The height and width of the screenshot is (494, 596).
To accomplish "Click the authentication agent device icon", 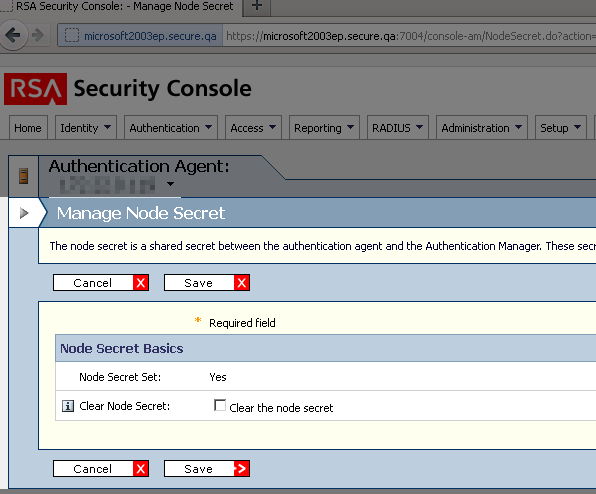I will (24, 176).
